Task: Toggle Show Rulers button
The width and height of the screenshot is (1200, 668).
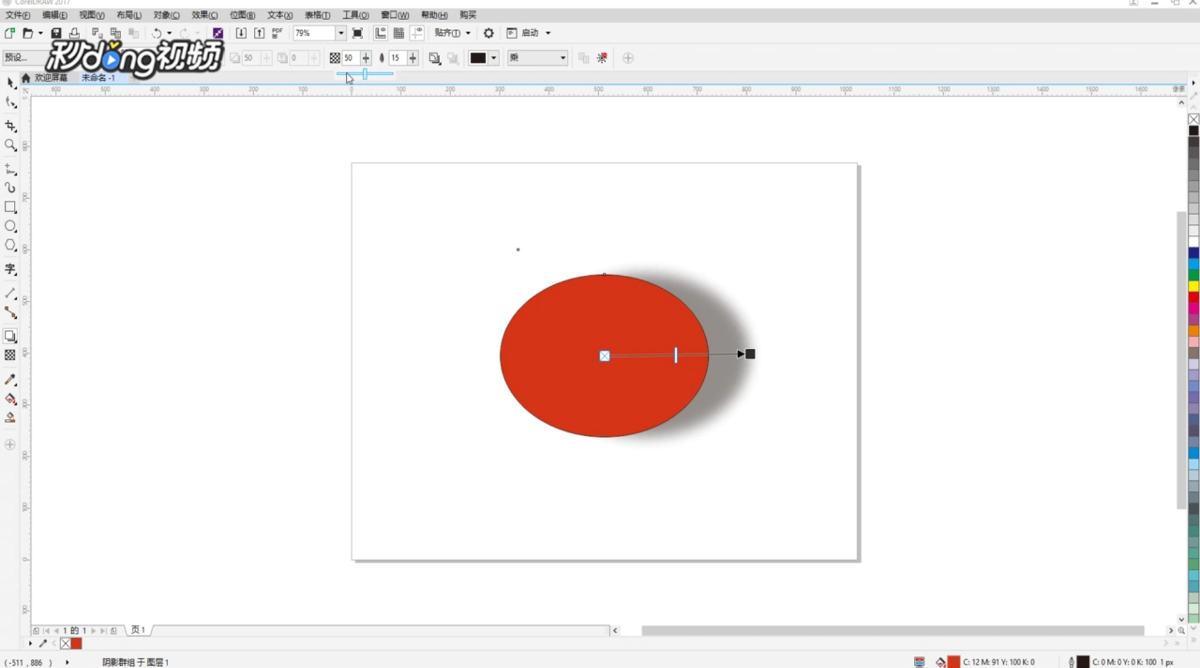Action: tap(381, 33)
